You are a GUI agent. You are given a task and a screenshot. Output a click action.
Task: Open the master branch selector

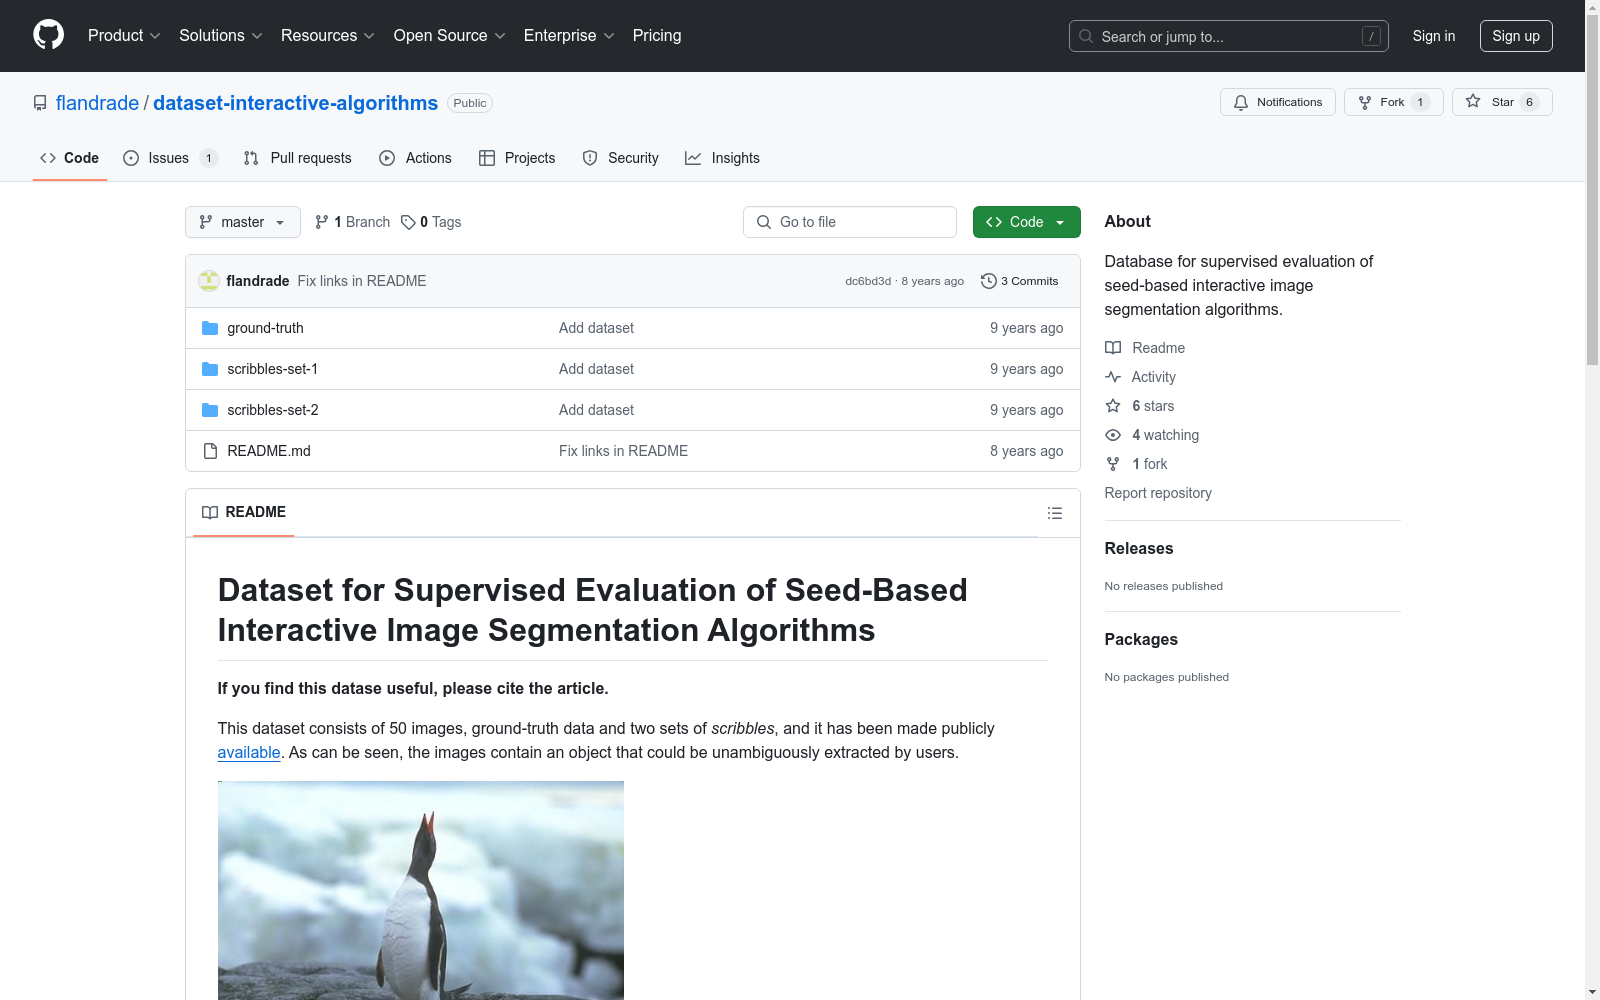click(242, 221)
